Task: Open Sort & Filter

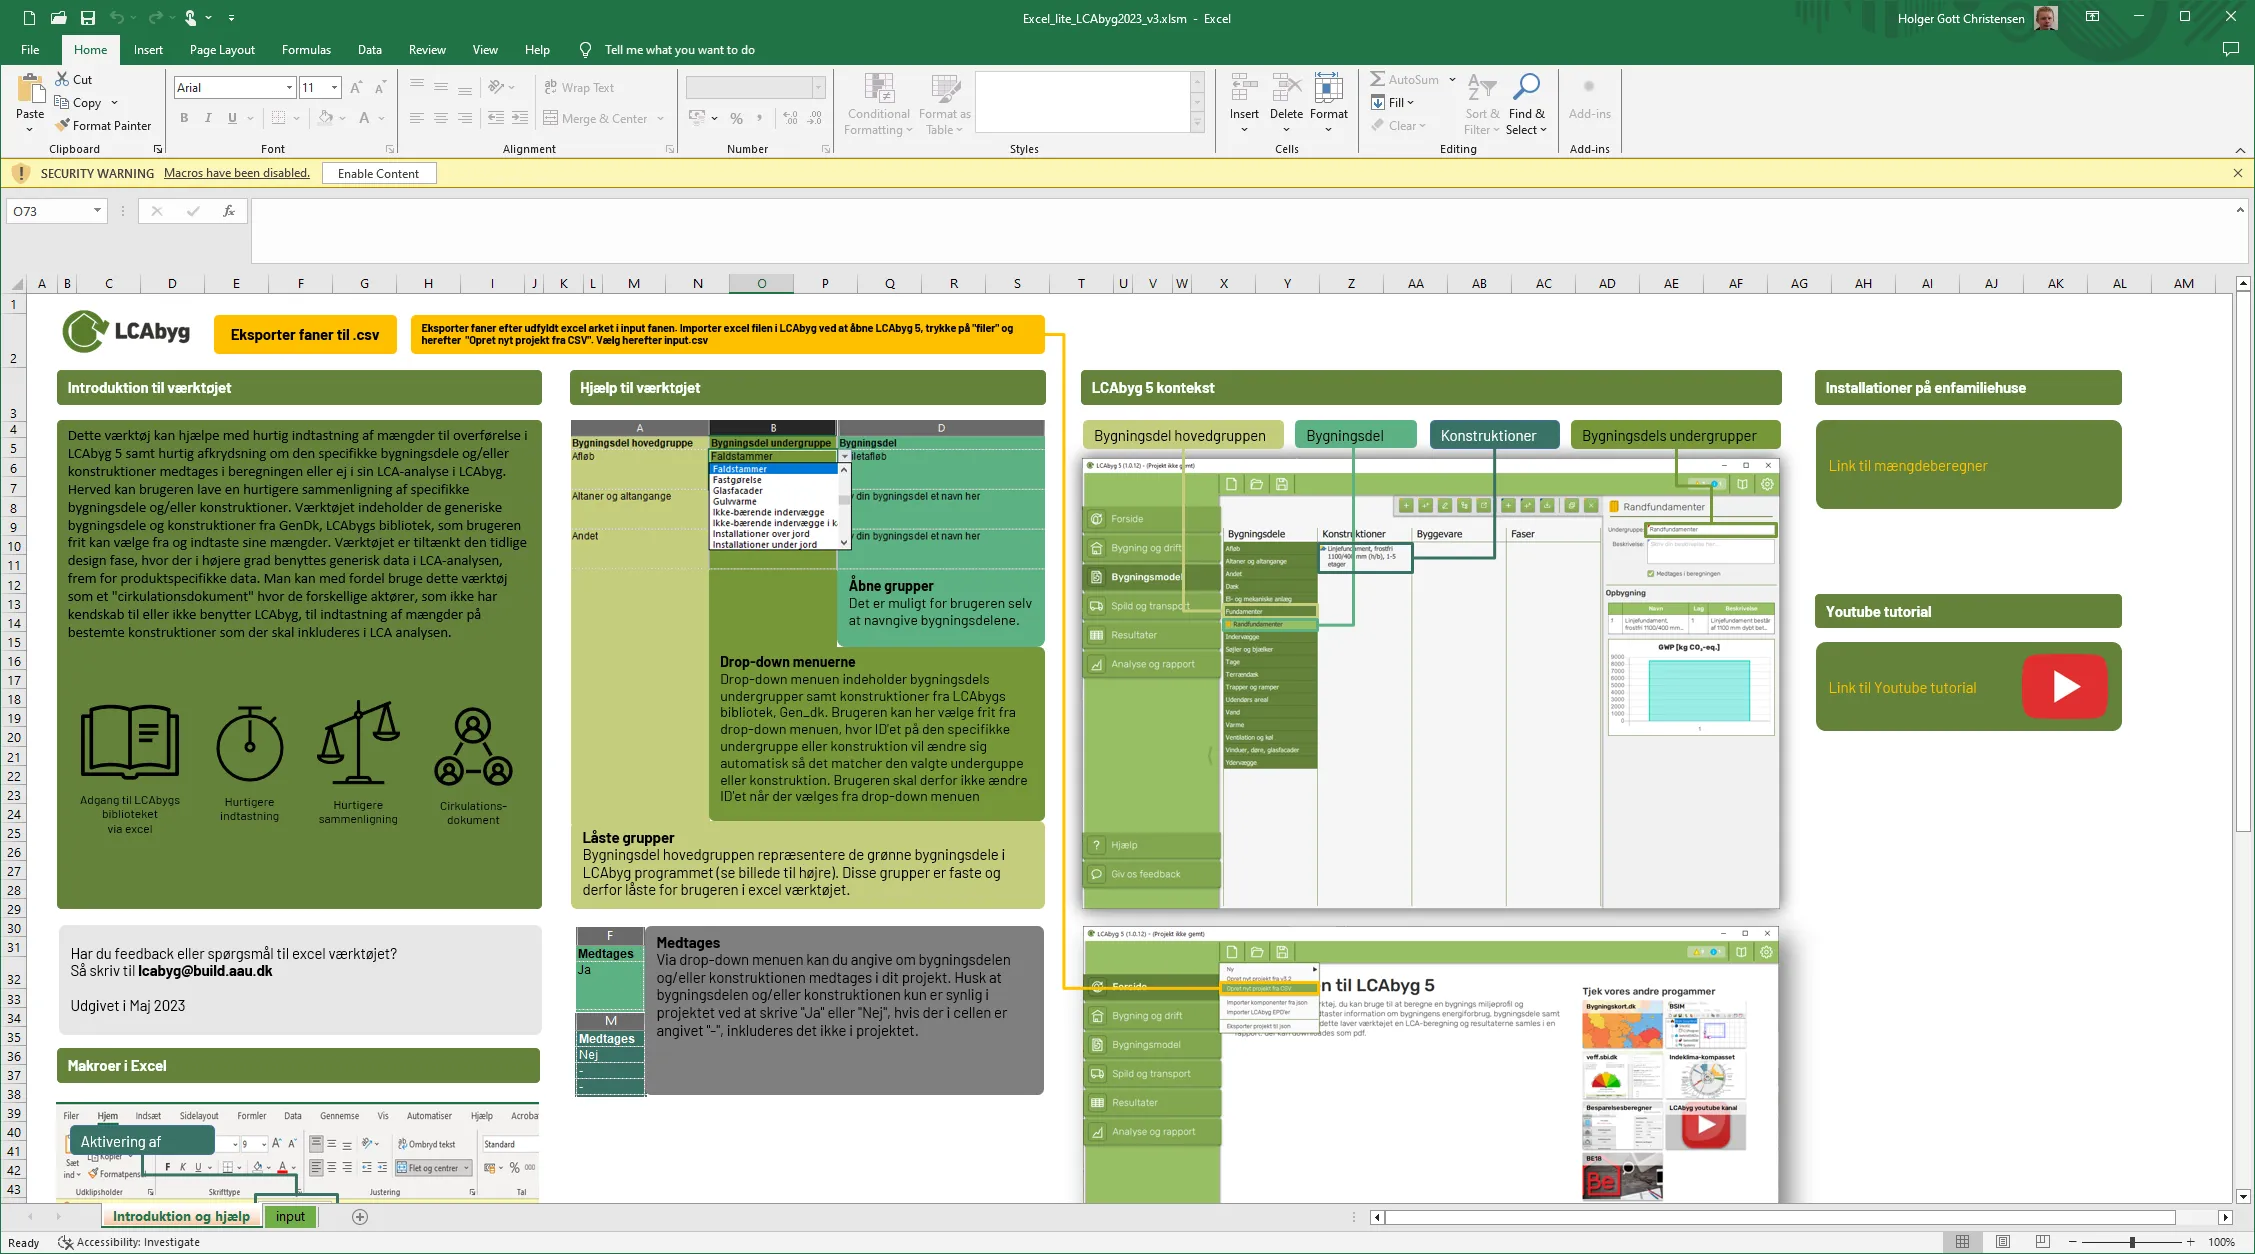Action: pos(1481,104)
